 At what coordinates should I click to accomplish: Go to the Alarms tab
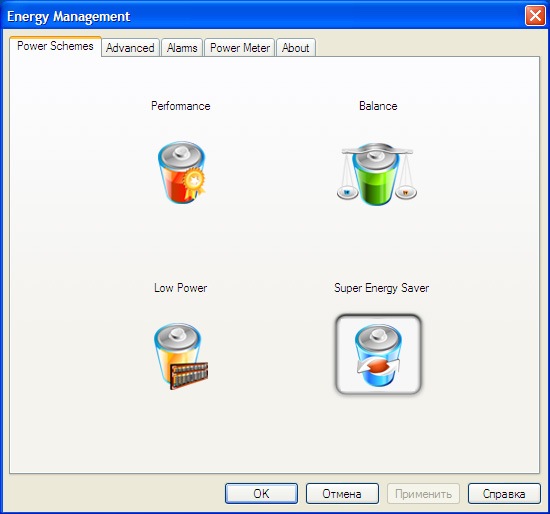coord(182,48)
